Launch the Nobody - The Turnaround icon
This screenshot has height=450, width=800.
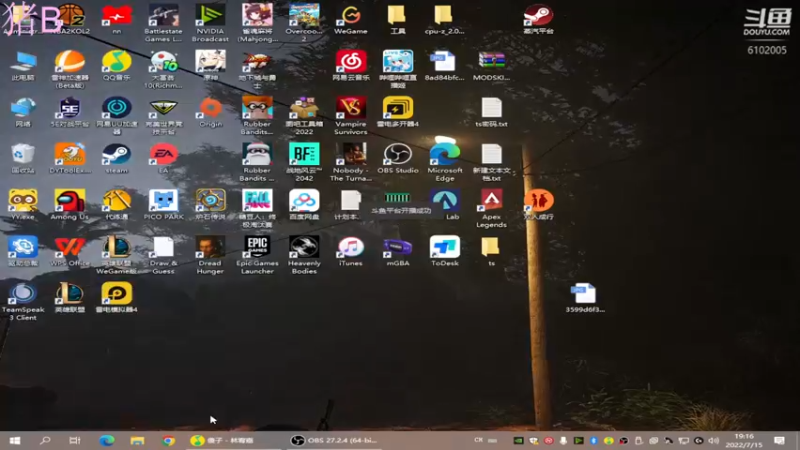pos(351,162)
